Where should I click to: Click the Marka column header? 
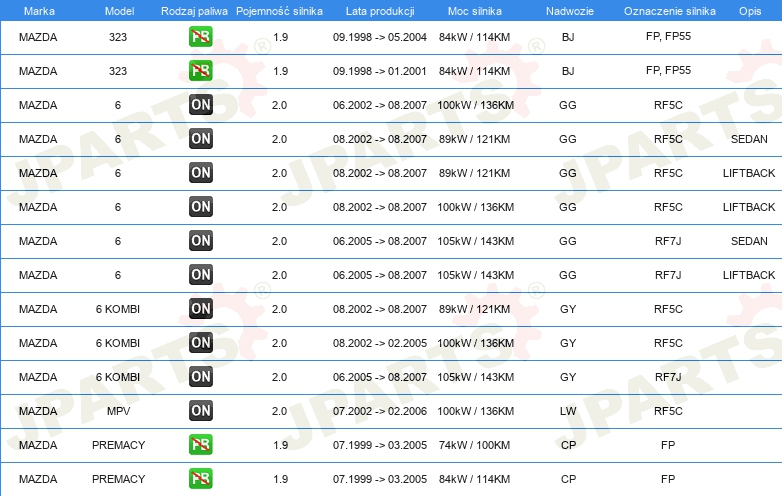(39, 11)
